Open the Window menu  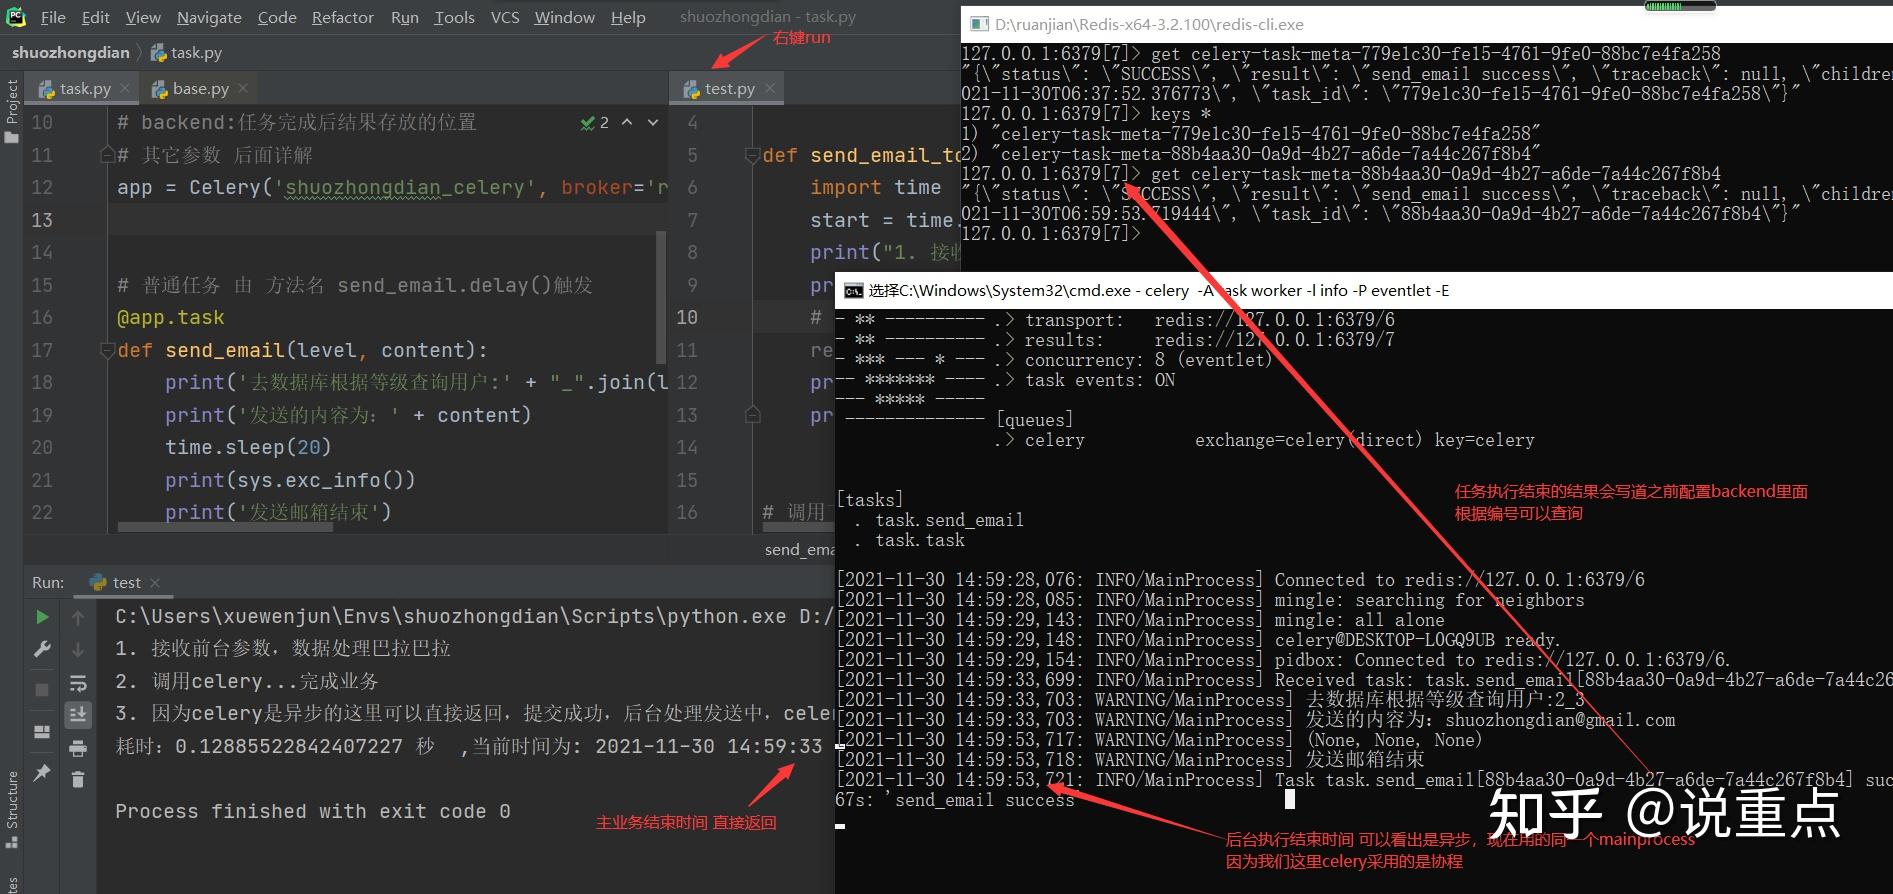(x=564, y=17)
